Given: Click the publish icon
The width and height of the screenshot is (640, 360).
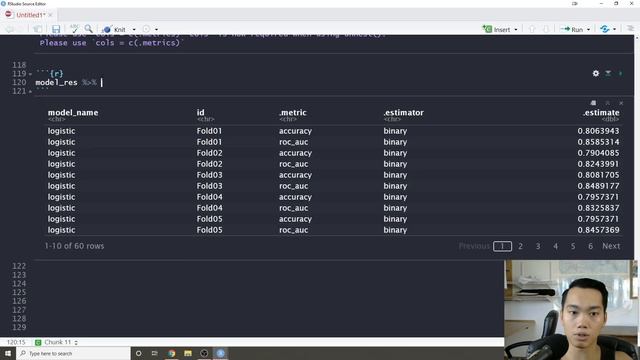Looking at the screenshot, I should coord(605,29).
